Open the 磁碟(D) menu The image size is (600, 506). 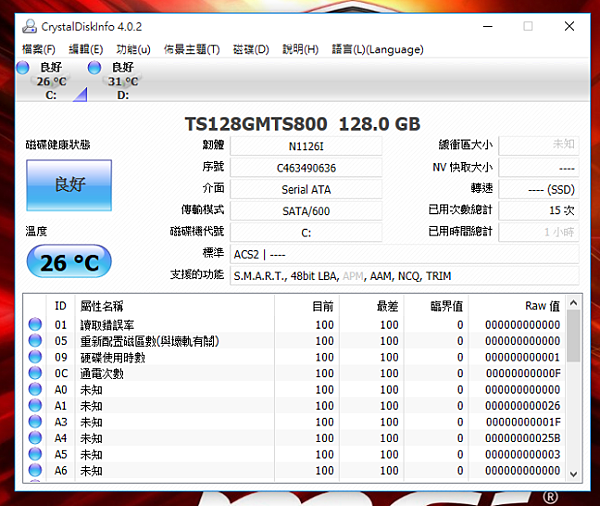pyautogui.click(x=251, y=49)
